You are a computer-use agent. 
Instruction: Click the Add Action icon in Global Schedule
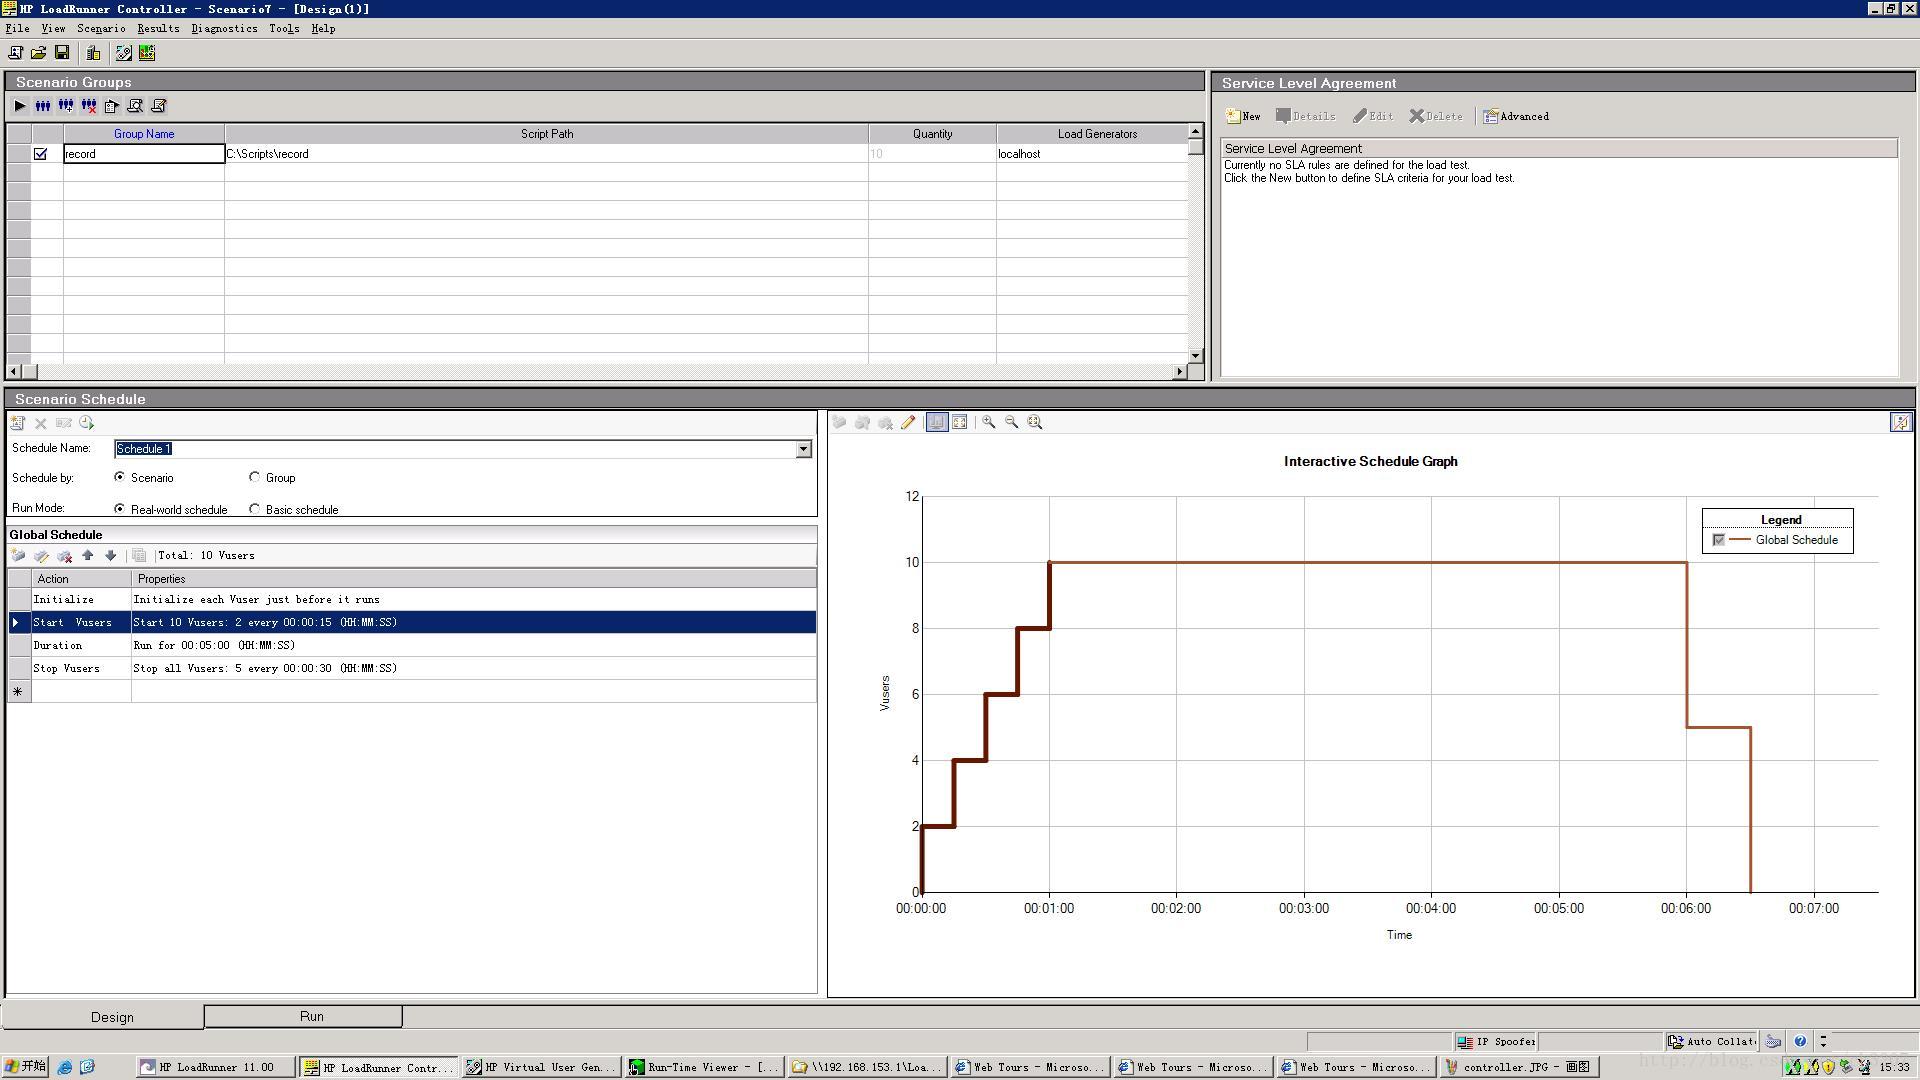pos(18,556)
